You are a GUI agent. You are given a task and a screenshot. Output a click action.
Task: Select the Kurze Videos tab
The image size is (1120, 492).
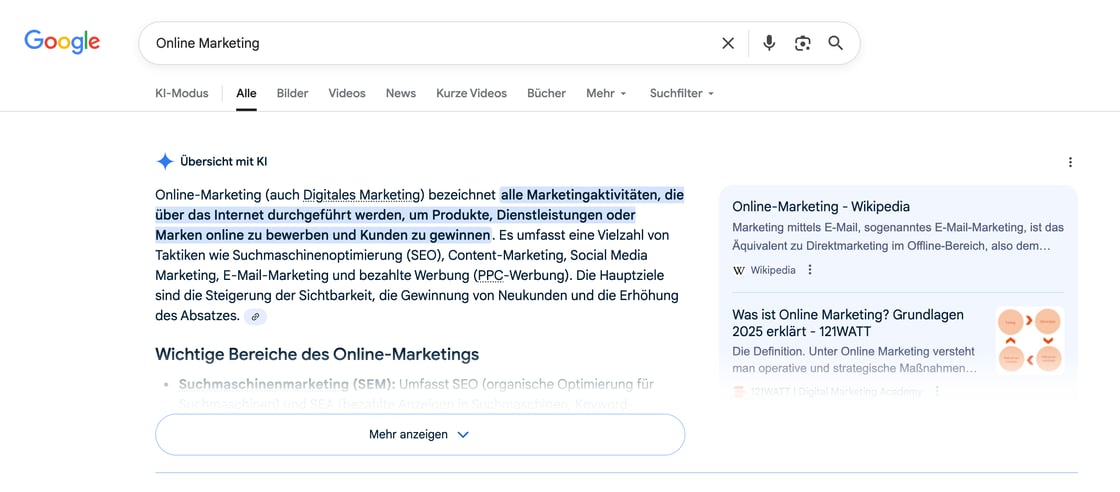[x=471, y=93]
